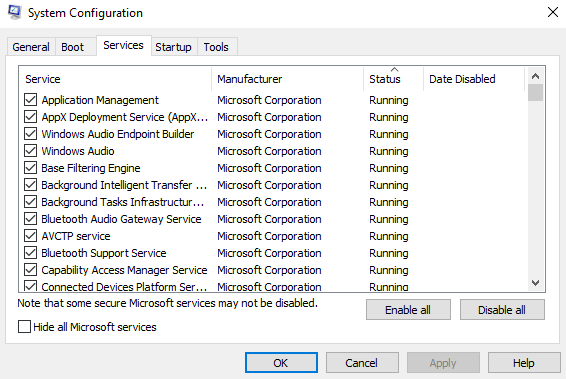Select Capability Access Manager Service name
Image resolution: width=566 pixels, height=379 pixels.
tap(124, 270)
